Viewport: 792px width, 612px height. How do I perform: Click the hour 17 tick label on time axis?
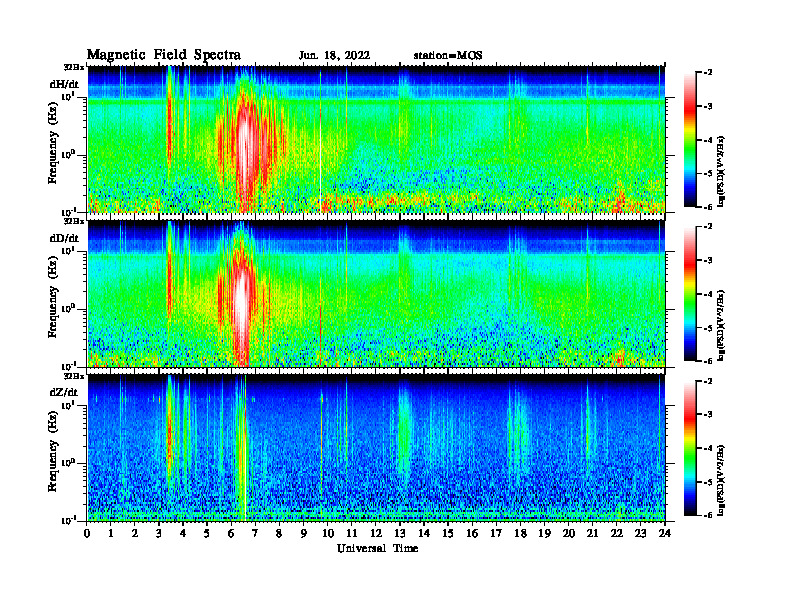tap(496, 534)
